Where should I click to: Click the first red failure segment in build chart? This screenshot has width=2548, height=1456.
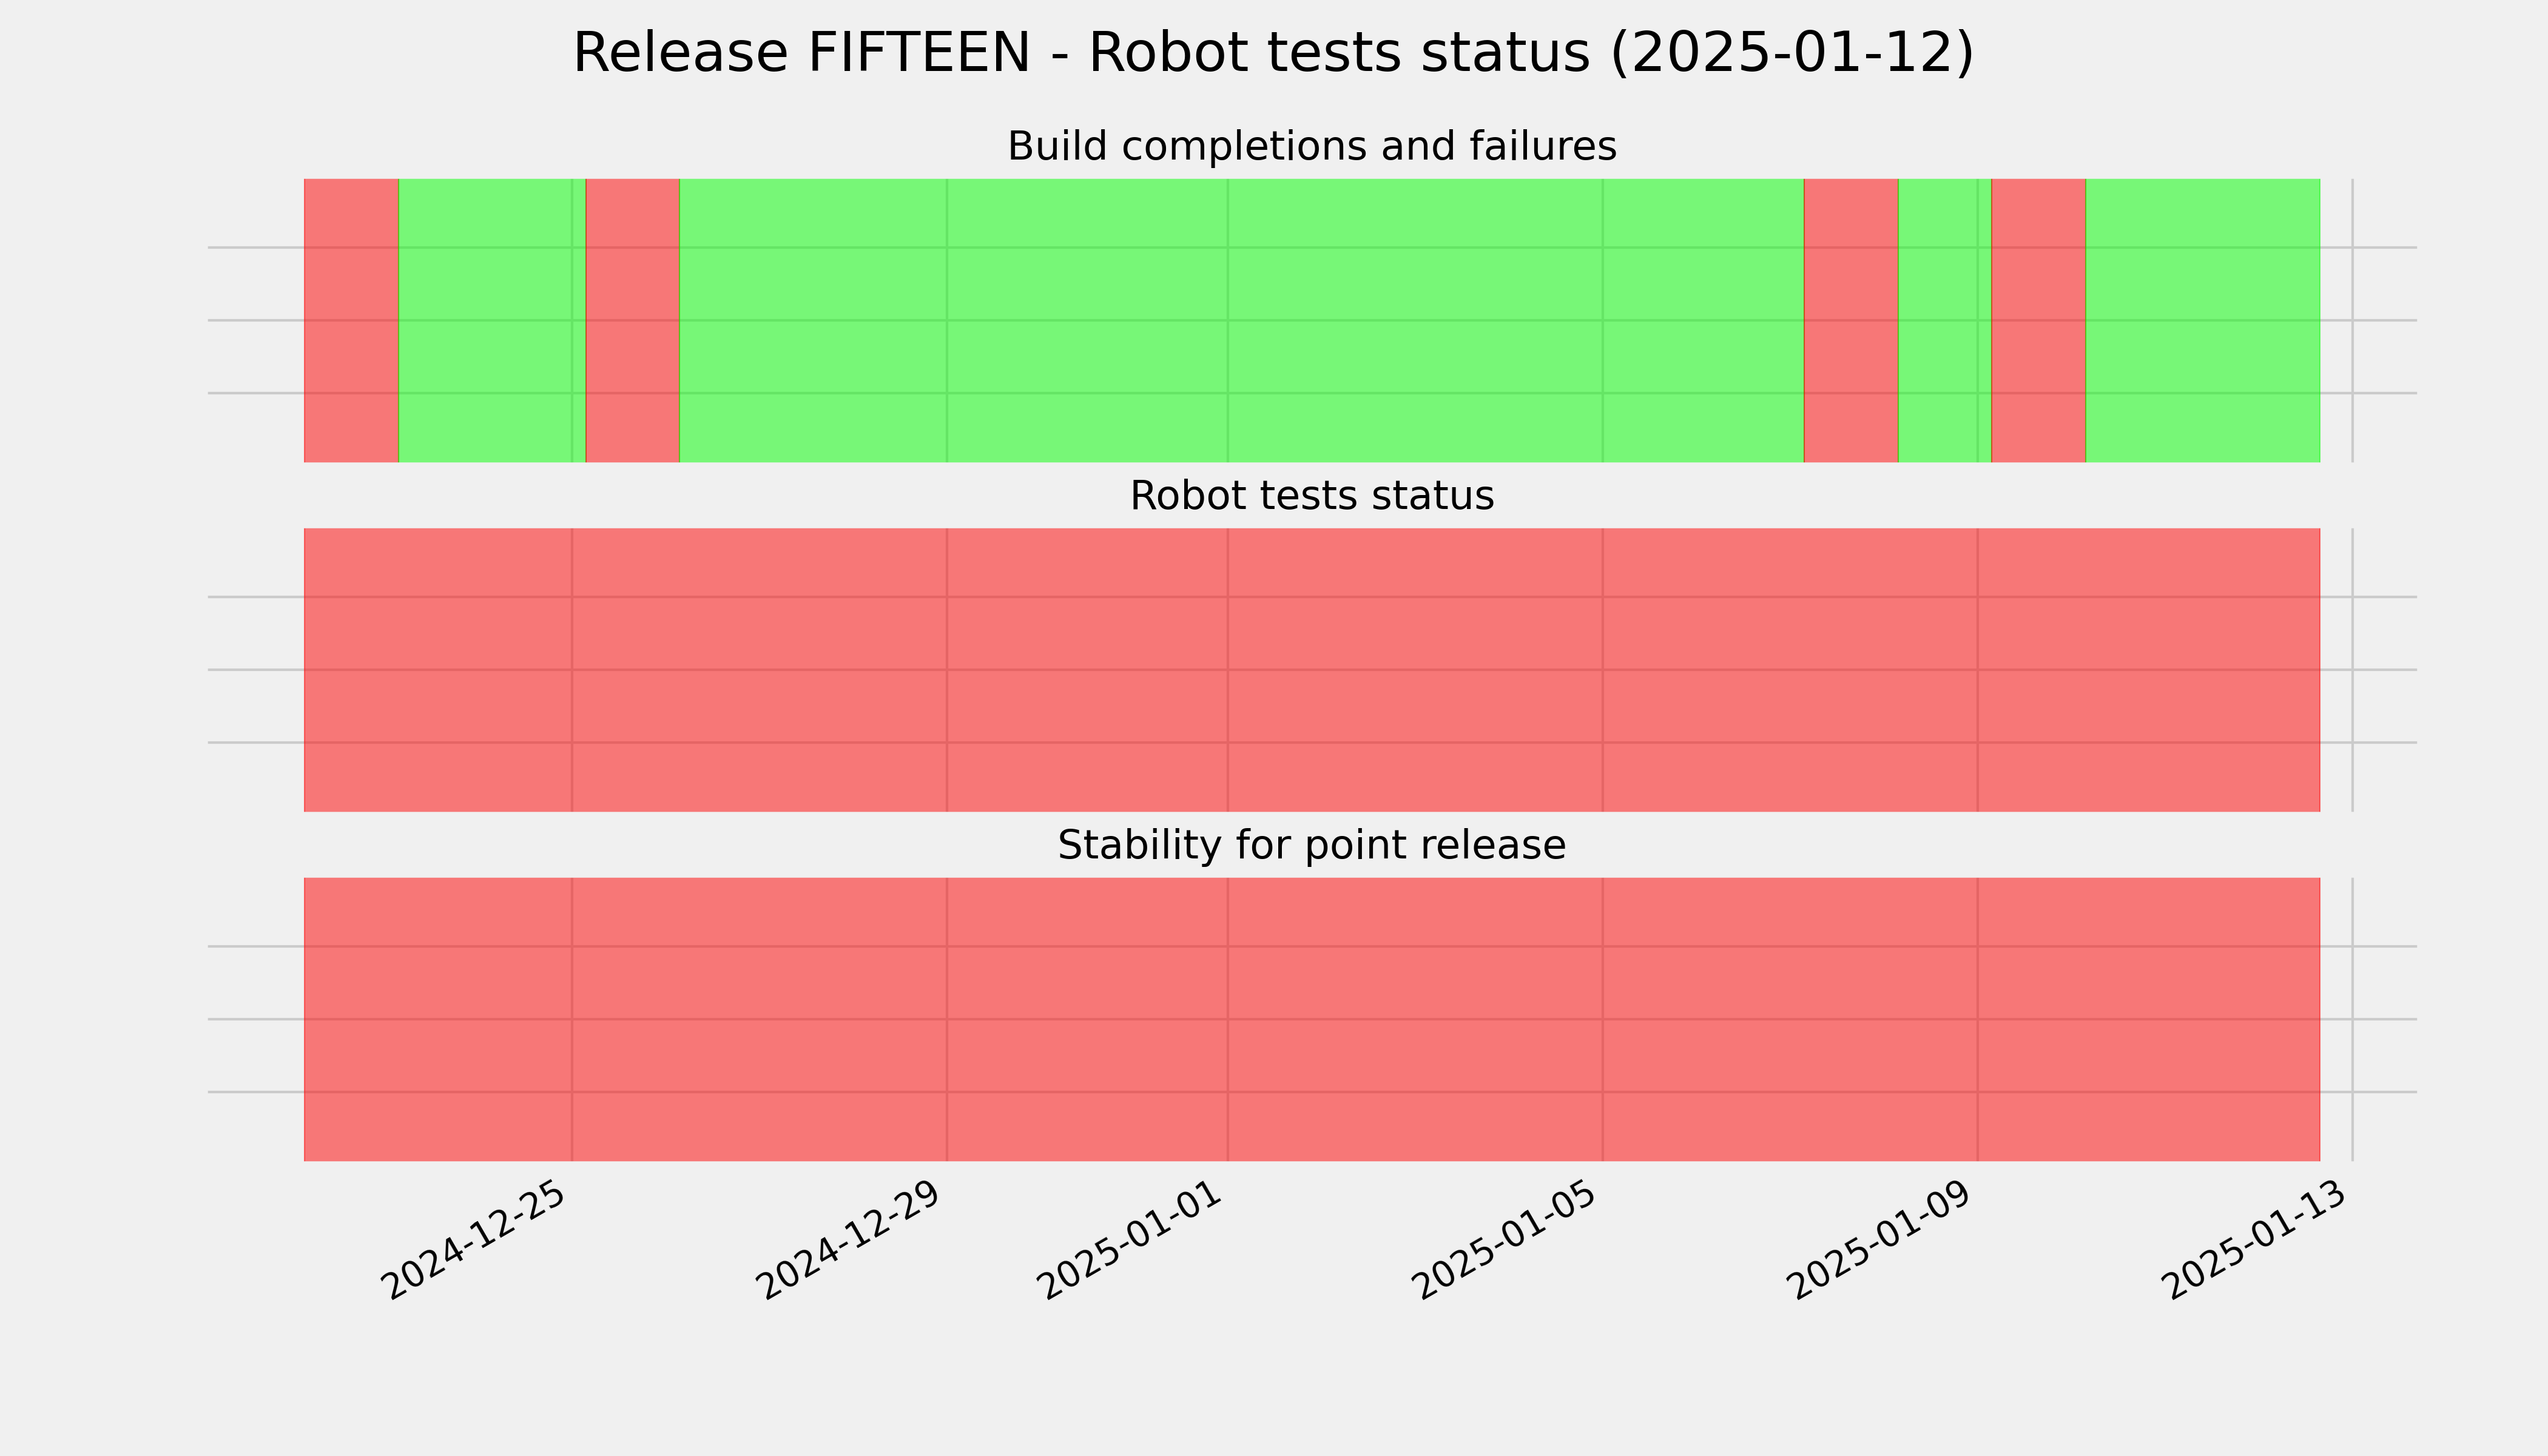coord(351,320)
